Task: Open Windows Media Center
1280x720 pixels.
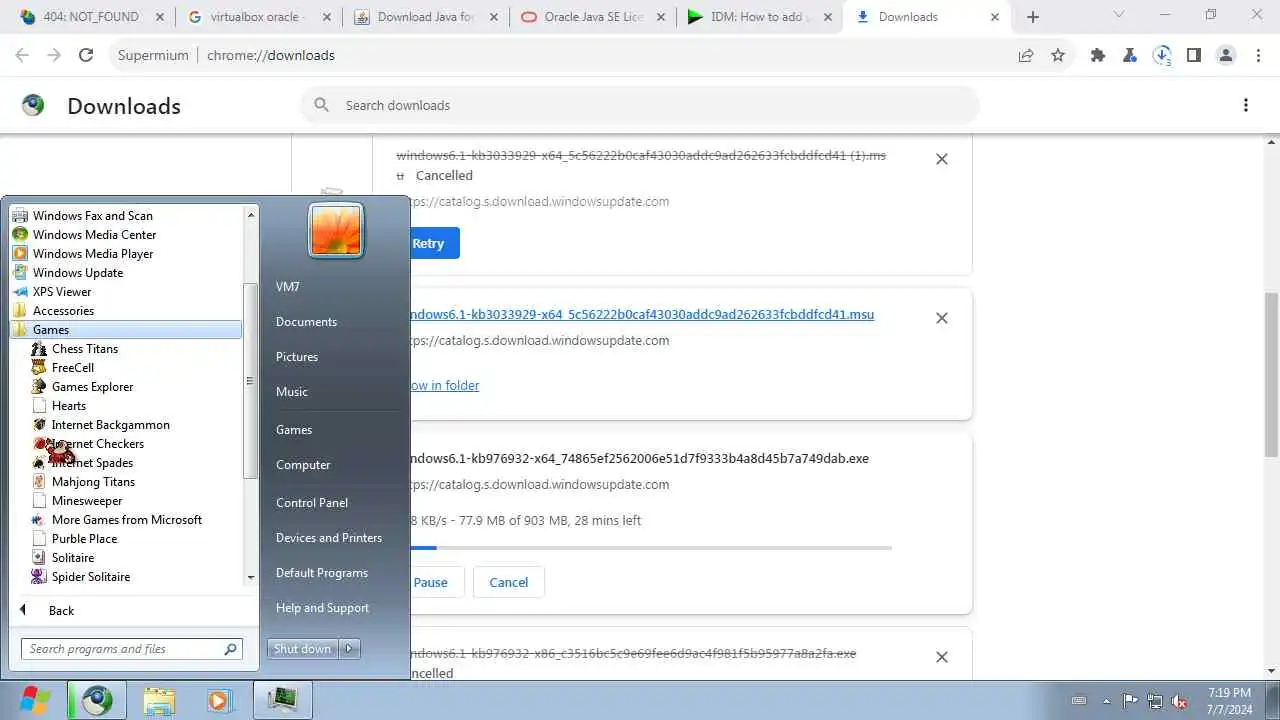Action: (x=94, y=235)
